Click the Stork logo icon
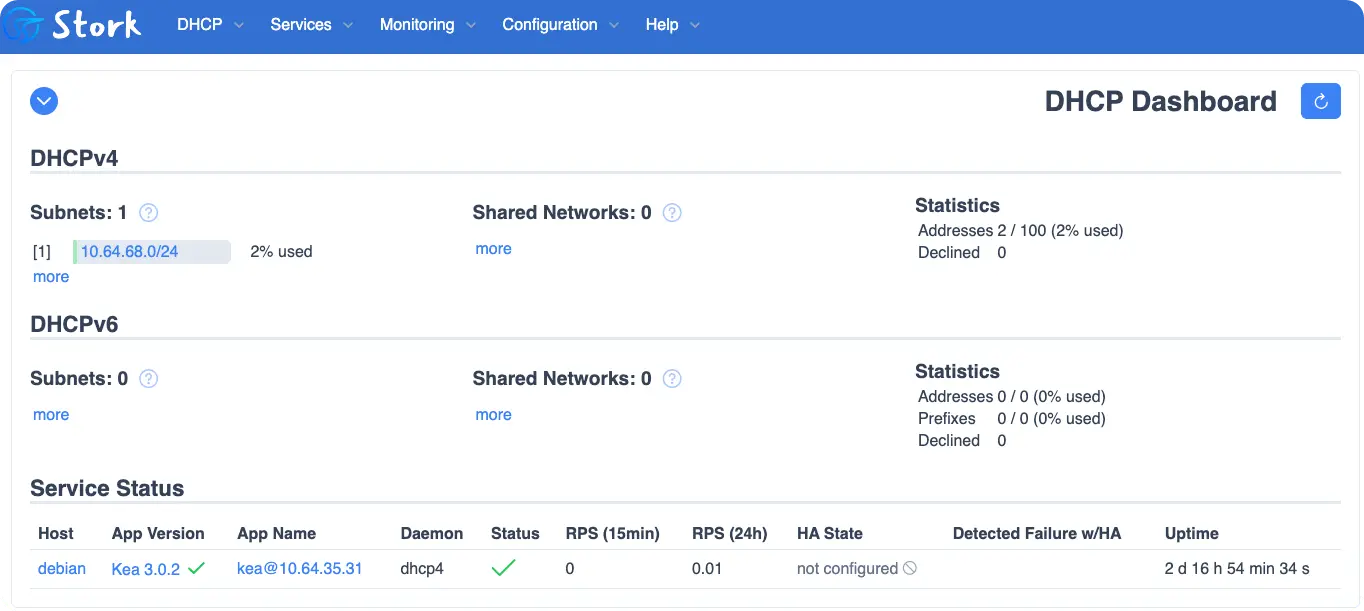Image resolution: width=1364 pixels, height=611 pixels. pos(22,25)
